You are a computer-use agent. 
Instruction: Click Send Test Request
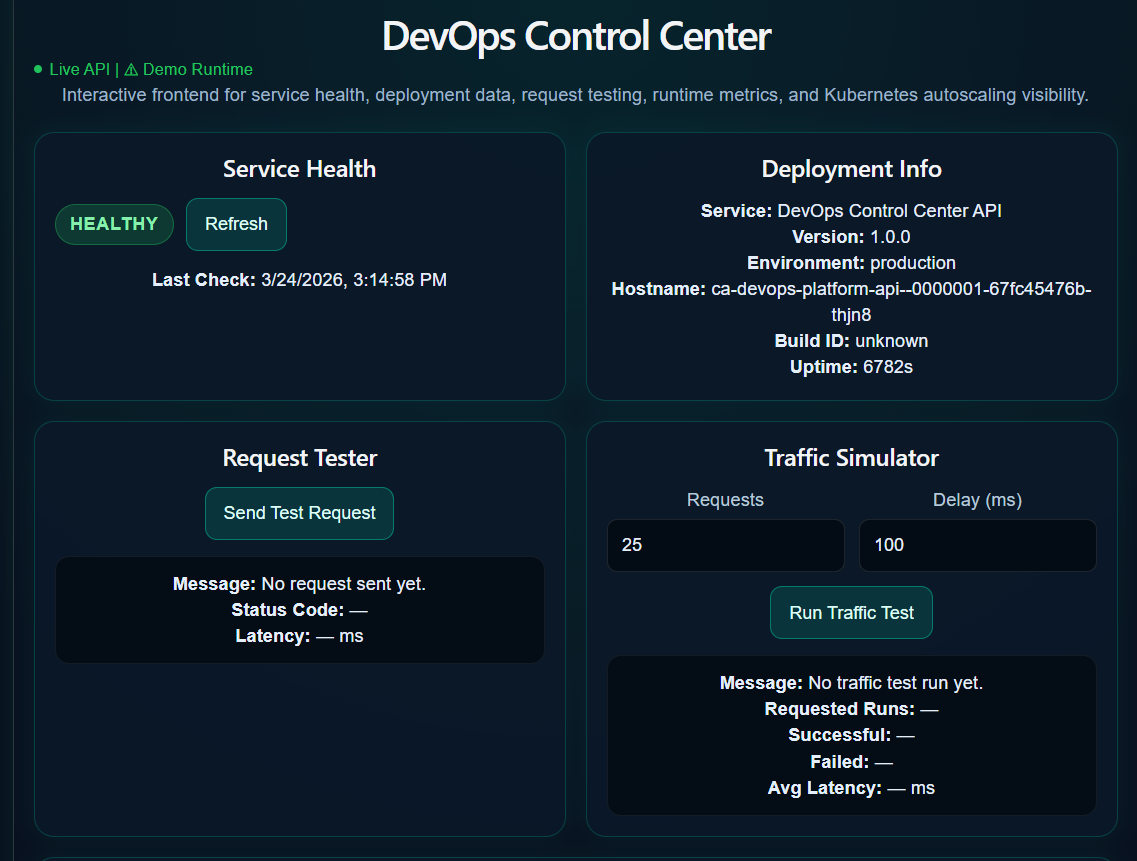tap(299, 512)
